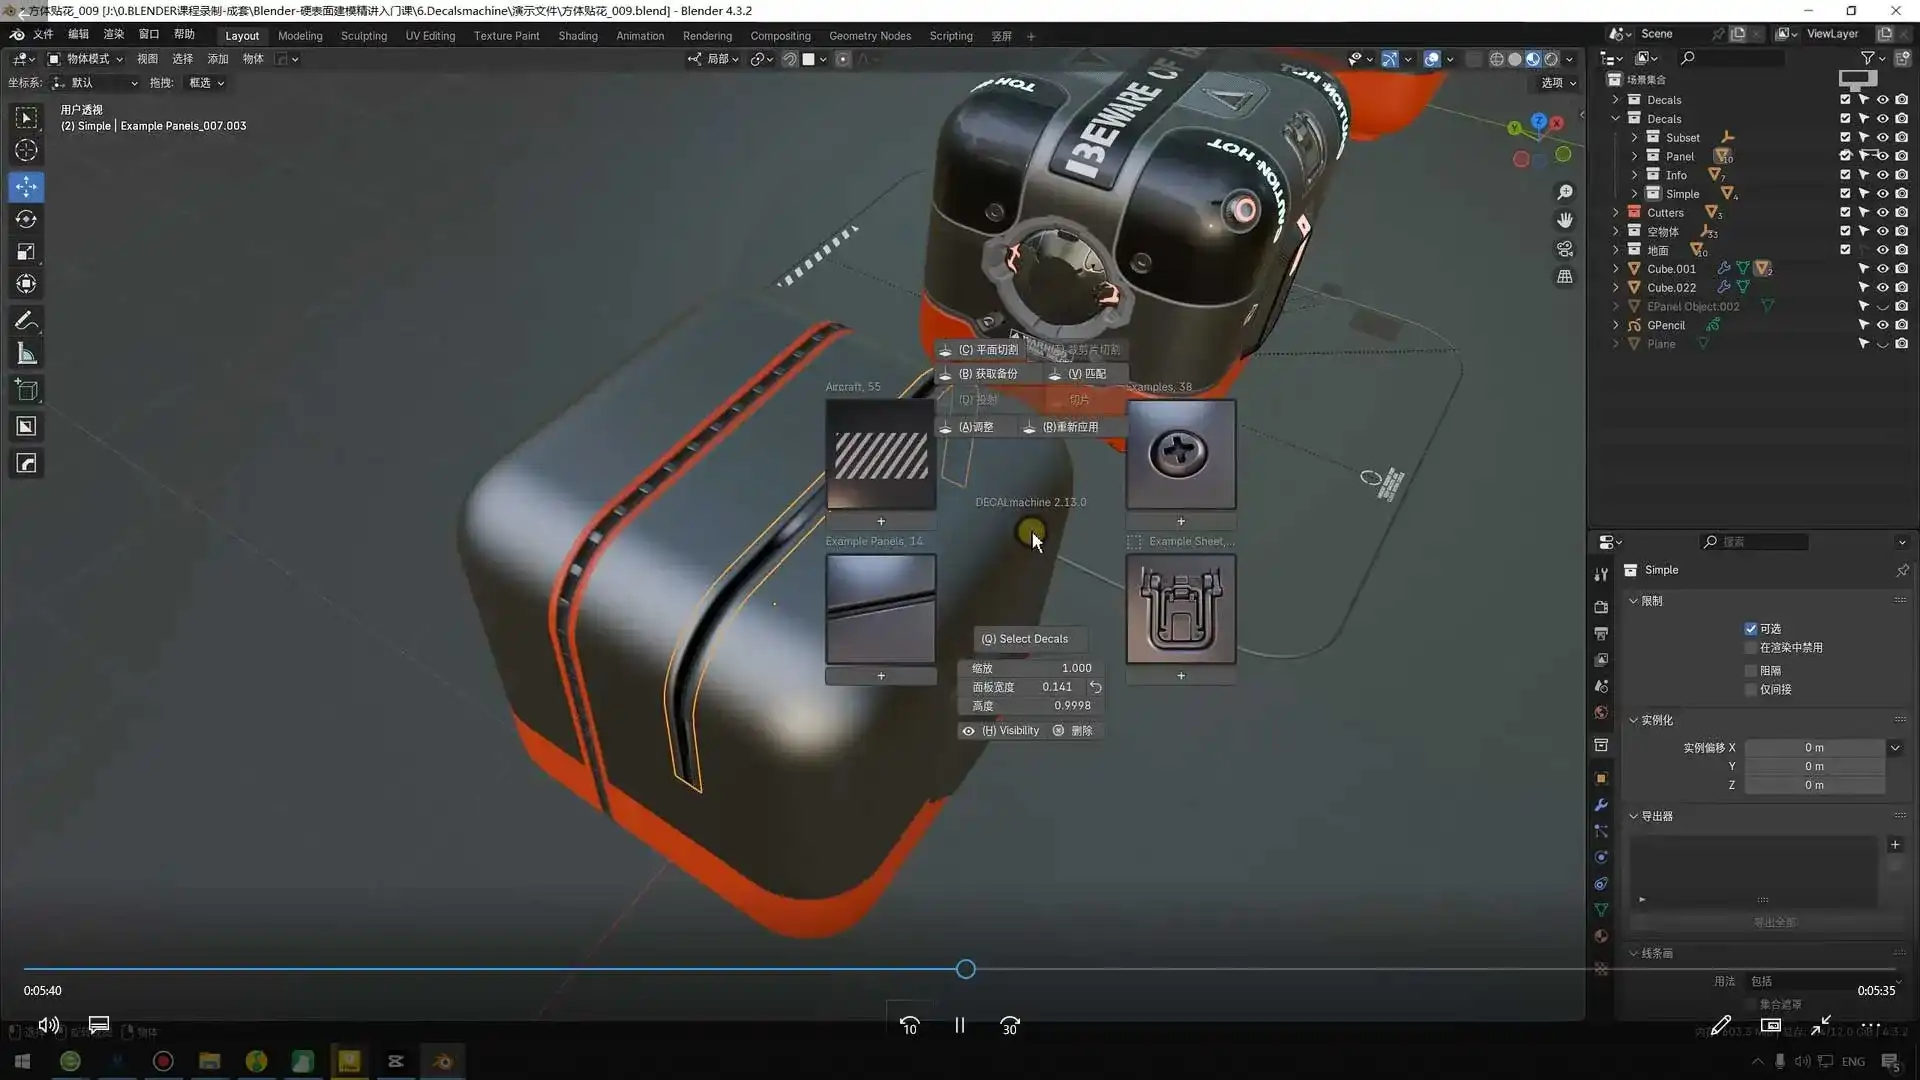The height and width of the screenshot is (1080, 1920).
Task: Collapse the Decals collection
Action: [x=1616, y=118]
